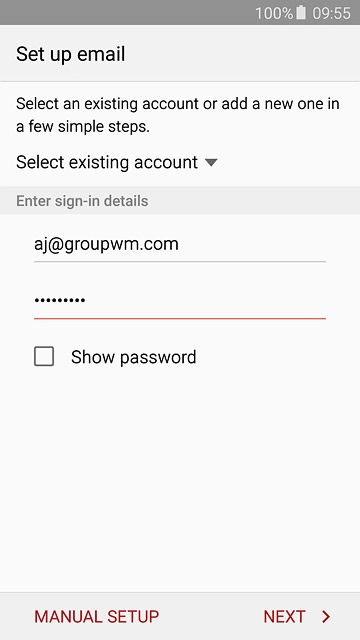Tap the battery icon in status bar

301,13
